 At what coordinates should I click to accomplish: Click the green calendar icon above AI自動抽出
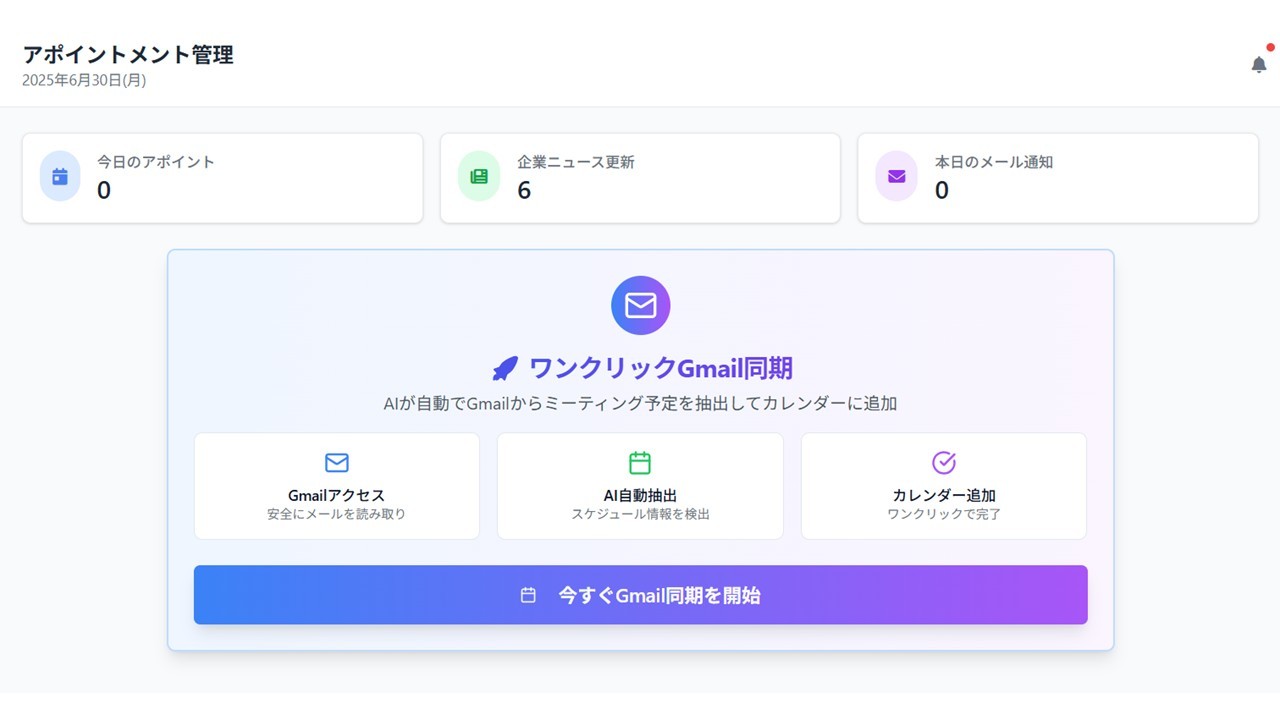point(640,463)
